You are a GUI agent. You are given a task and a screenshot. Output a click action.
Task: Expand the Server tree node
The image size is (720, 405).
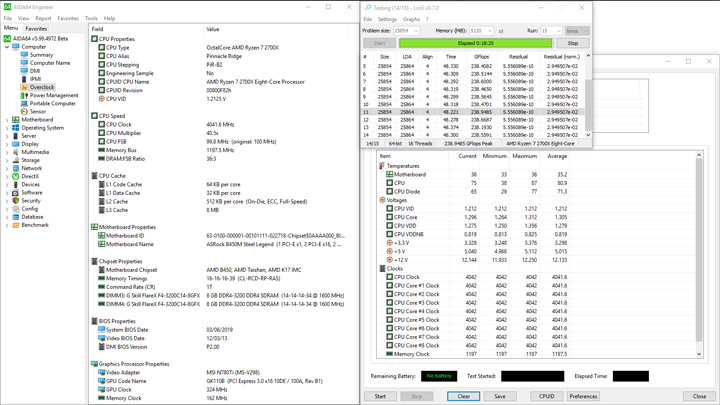7,136
